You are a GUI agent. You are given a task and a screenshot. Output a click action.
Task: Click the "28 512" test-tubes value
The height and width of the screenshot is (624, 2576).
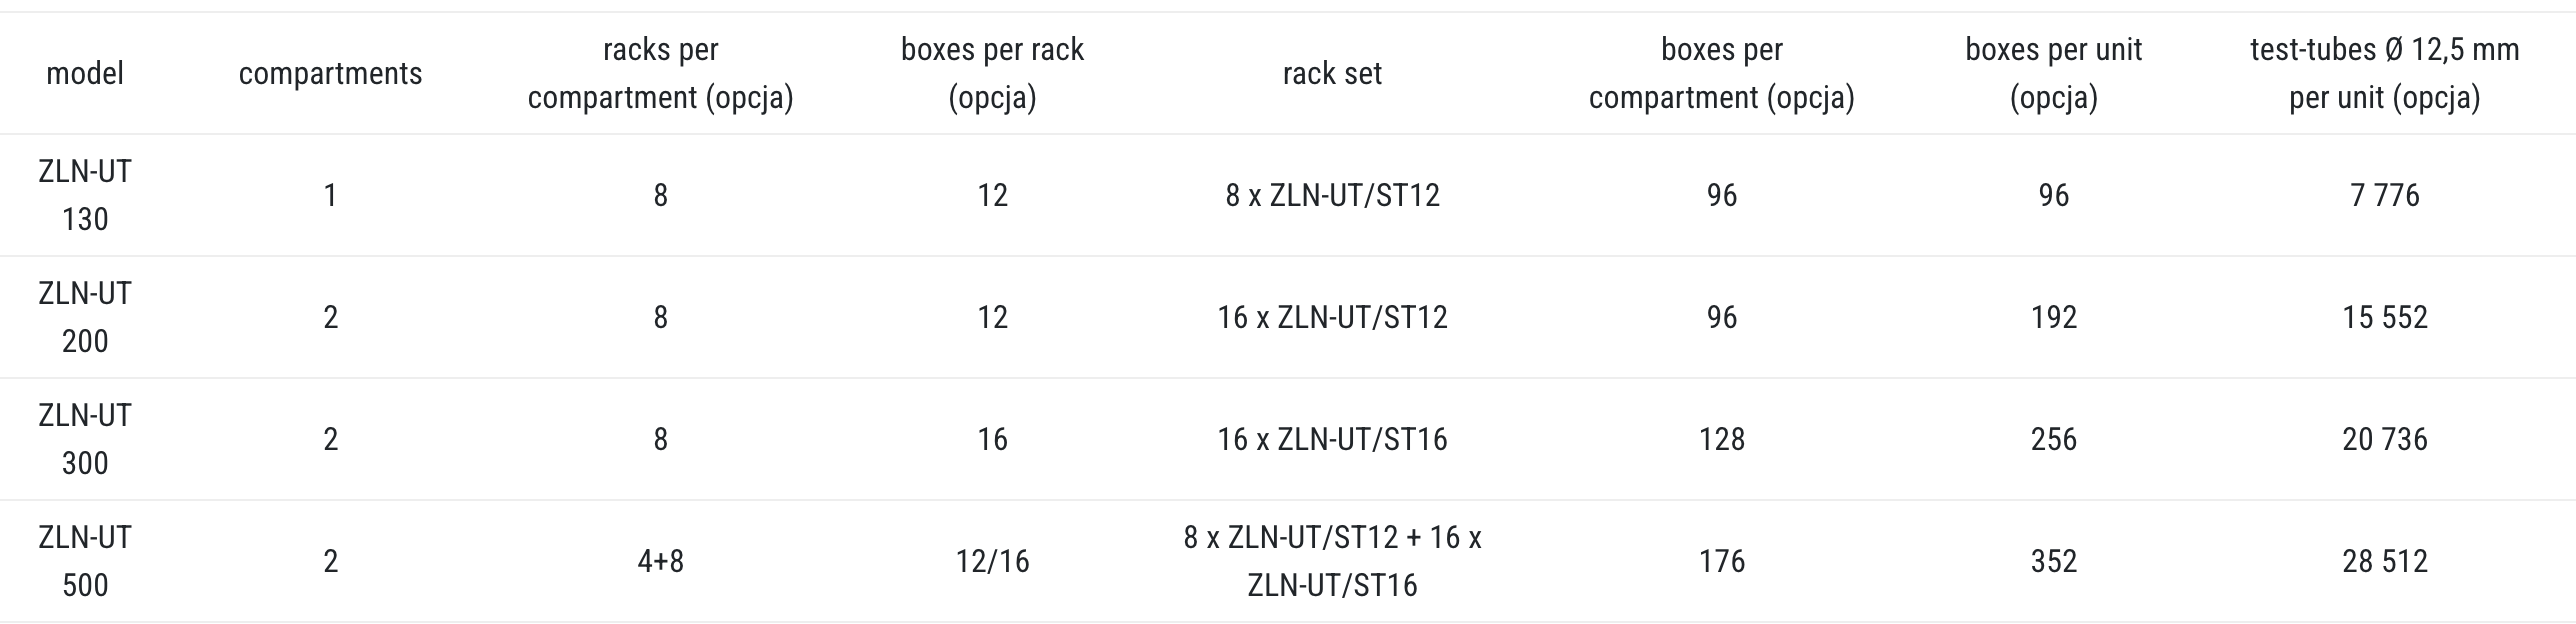point(2384,561)
